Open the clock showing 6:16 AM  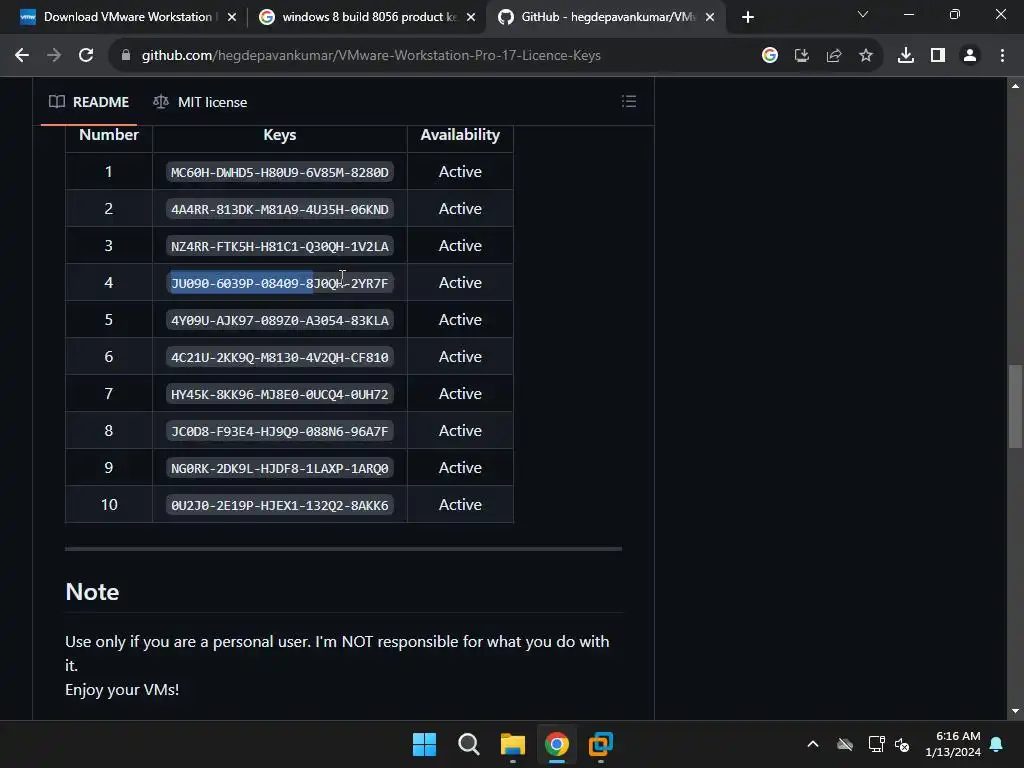point(953,744)
